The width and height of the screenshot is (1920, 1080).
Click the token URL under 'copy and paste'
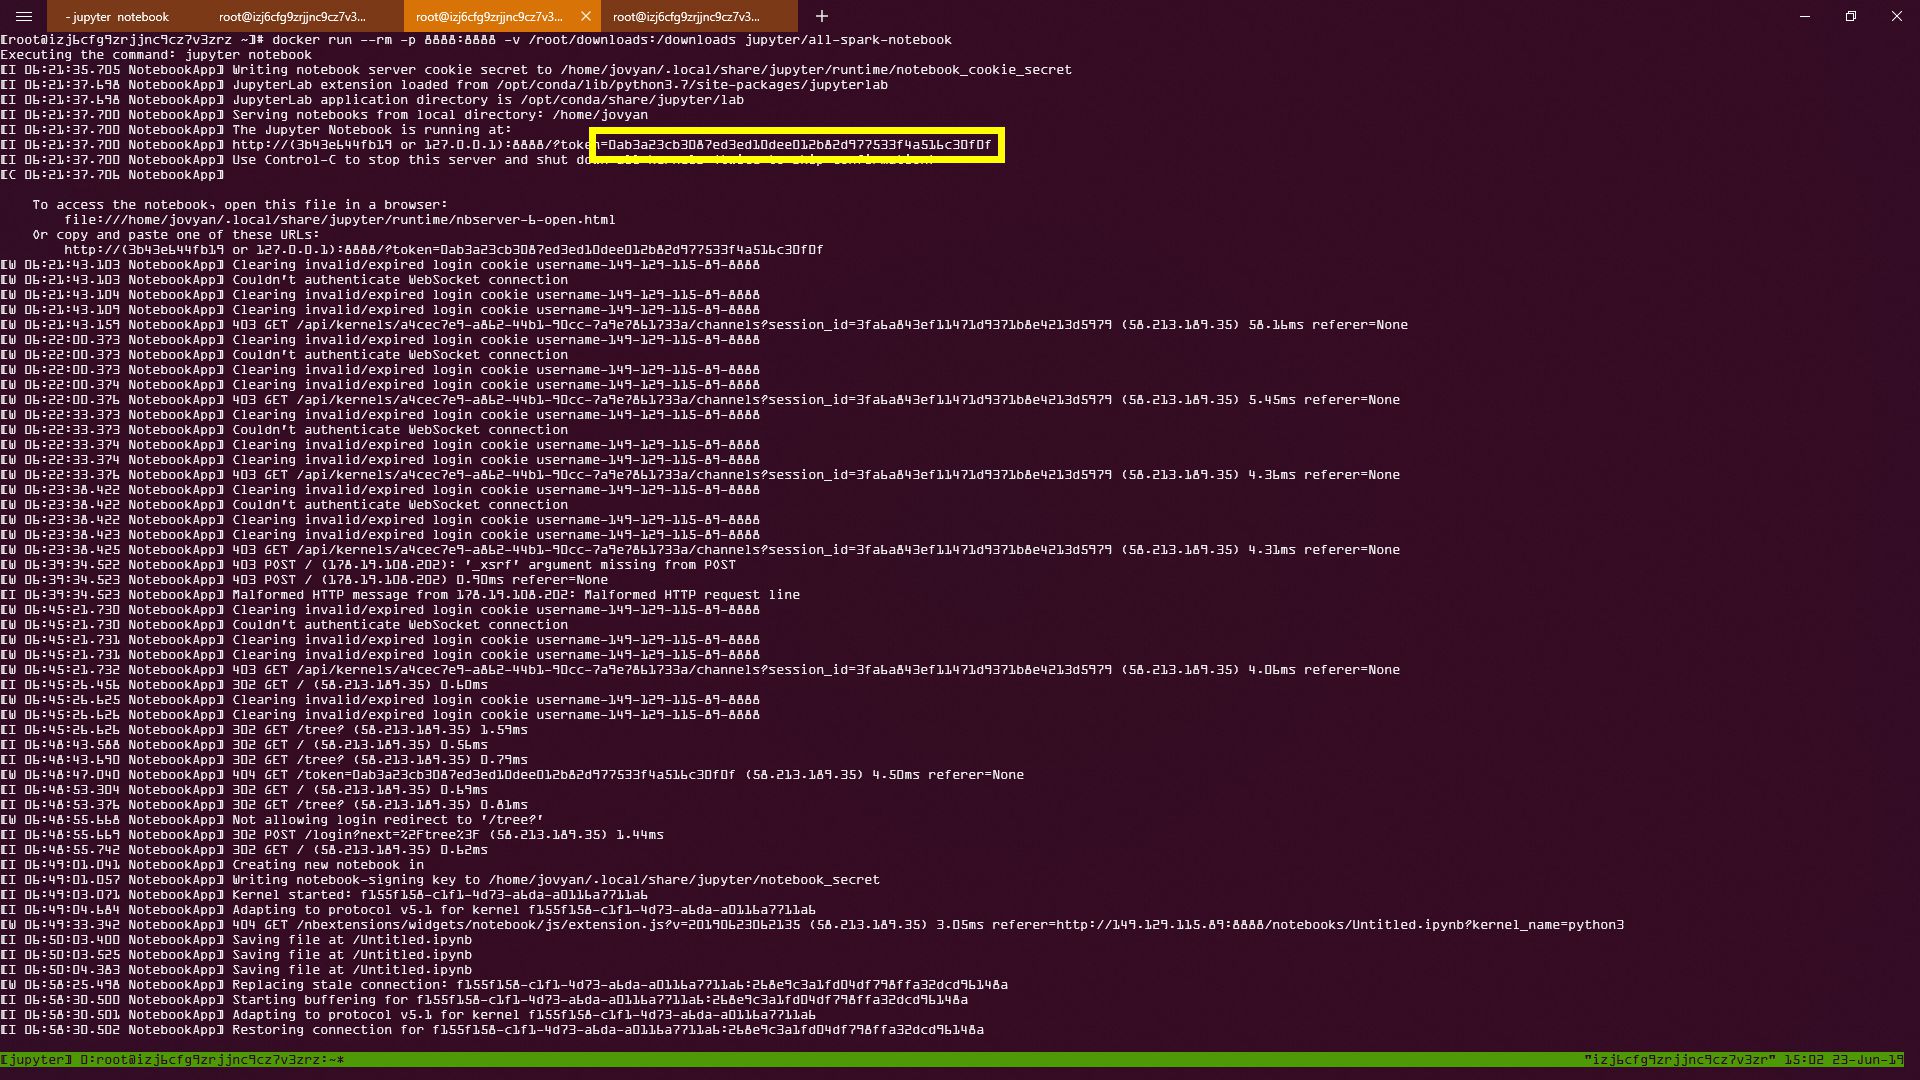coord(443,250)
